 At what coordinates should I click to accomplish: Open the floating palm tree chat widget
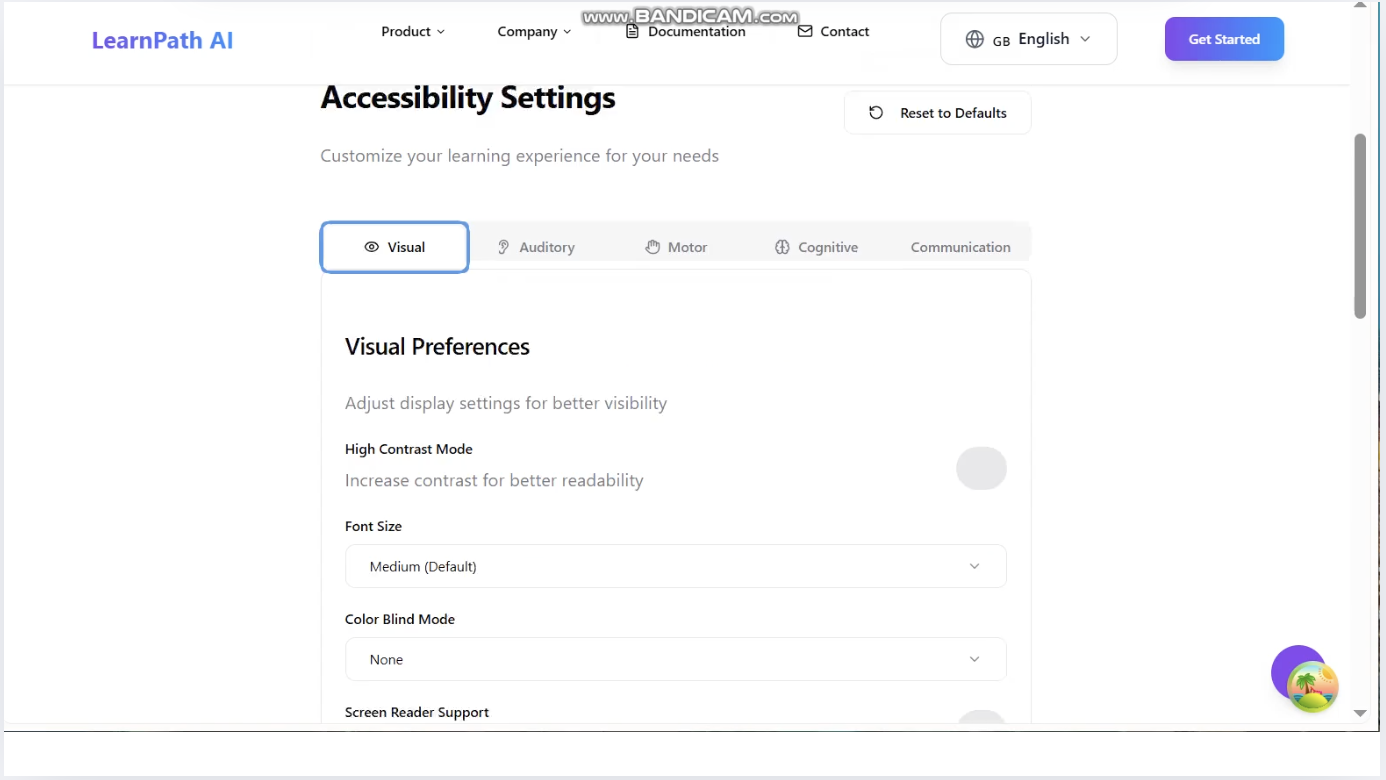pyautogui.click(x=1312, y=687)
